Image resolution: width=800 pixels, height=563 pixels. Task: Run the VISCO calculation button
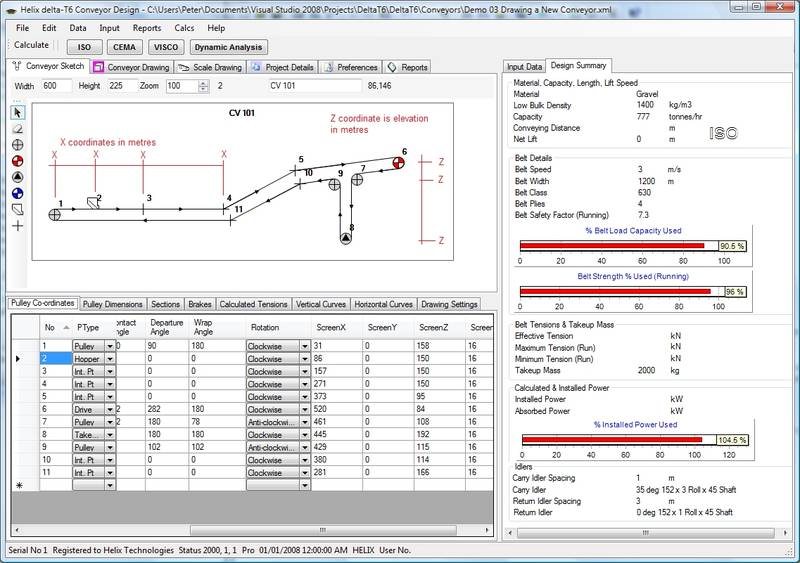(166, 47)
